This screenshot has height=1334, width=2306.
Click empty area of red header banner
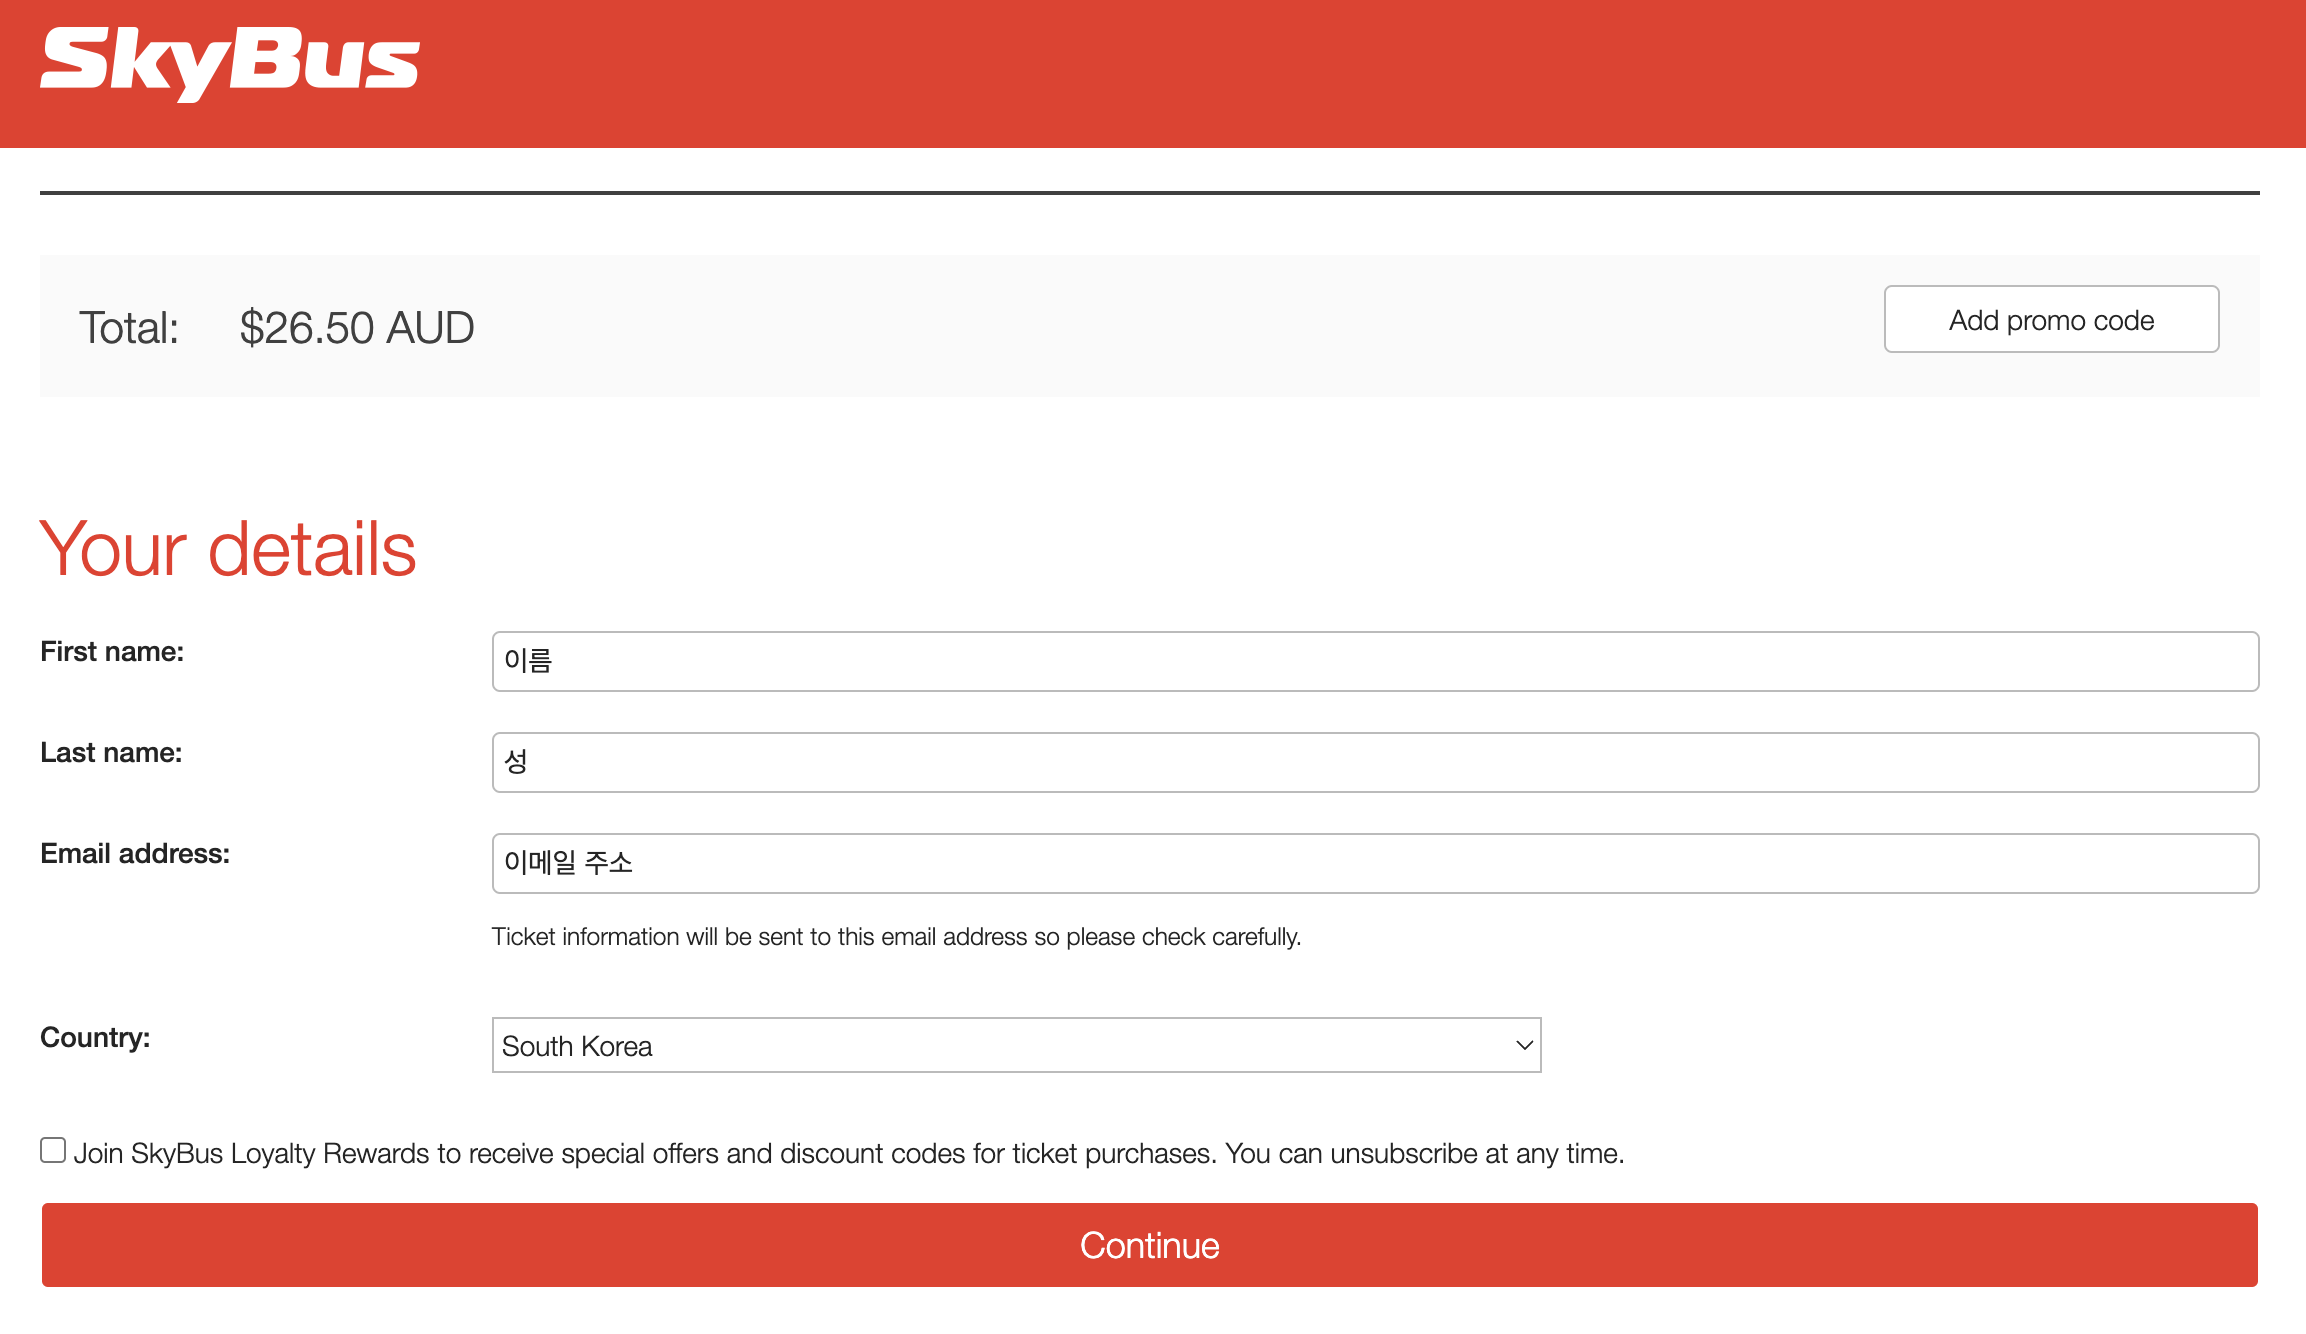click(x=1300, y=74)
